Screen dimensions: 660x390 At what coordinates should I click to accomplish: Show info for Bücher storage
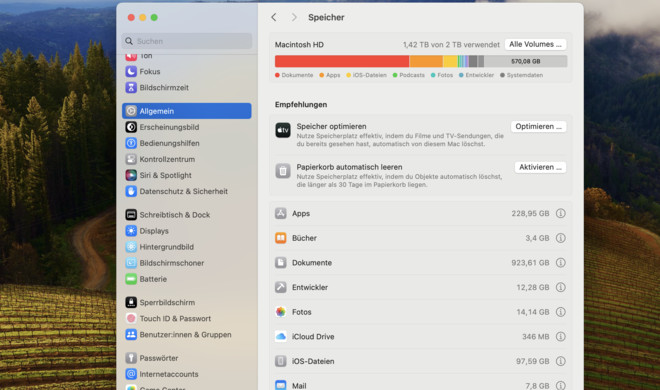click(x=560, y=238)
